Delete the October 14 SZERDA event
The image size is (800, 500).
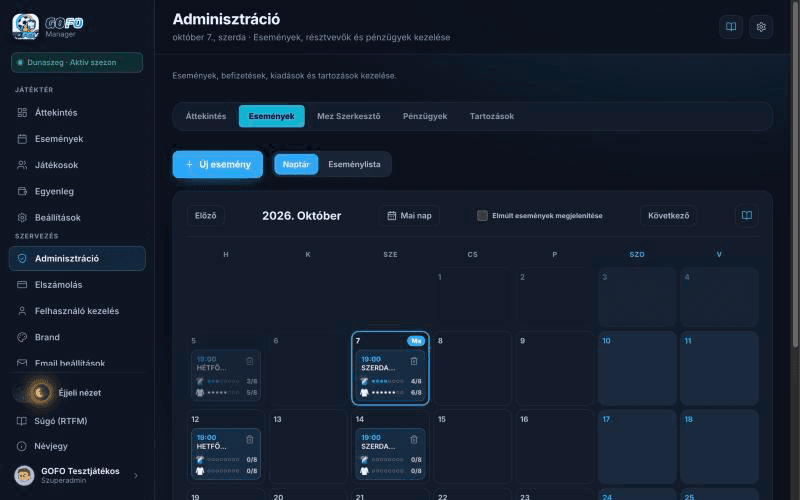414,439
